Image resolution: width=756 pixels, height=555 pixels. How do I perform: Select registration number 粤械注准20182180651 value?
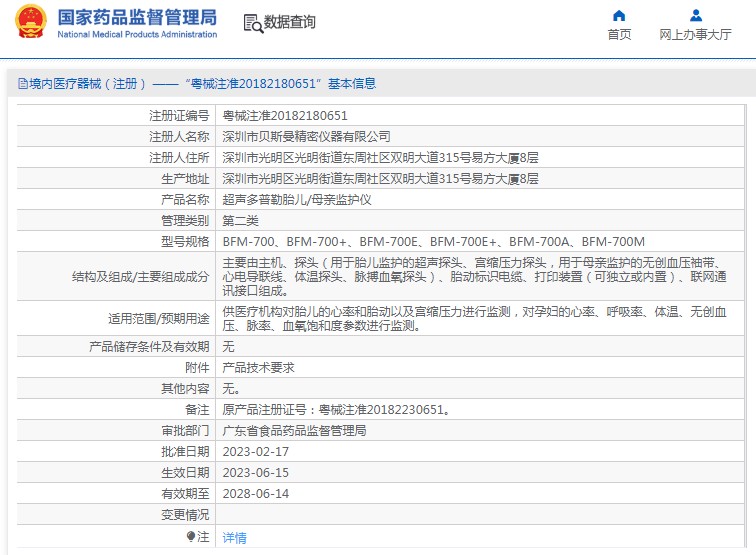(x=285, y=116)
